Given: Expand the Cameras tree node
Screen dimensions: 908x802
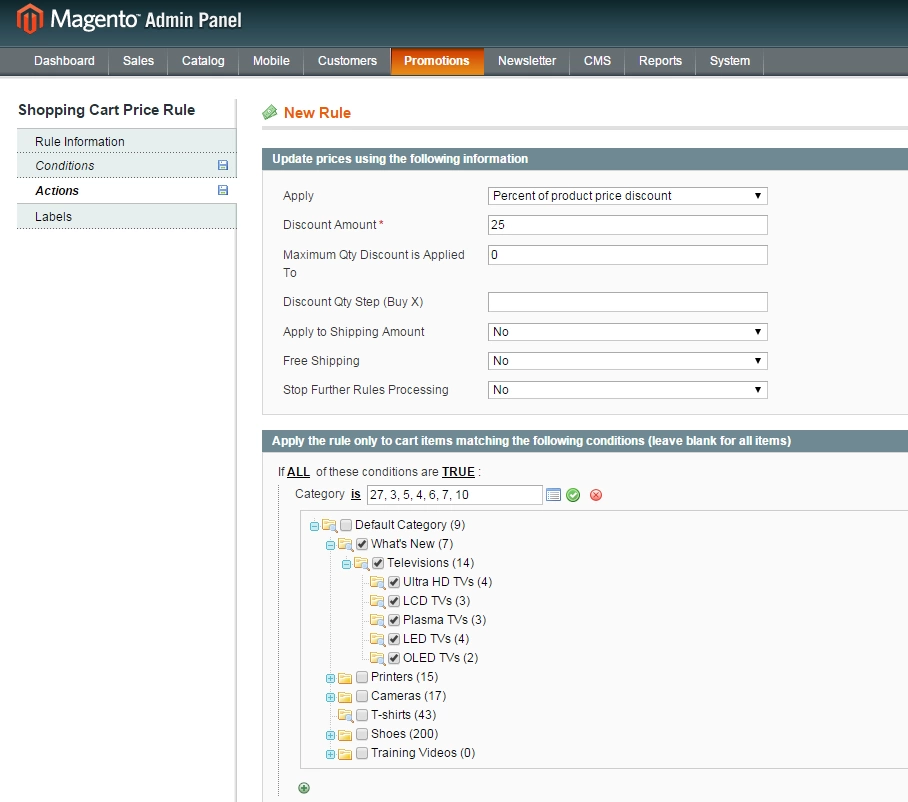Looking at the screenshot, I should pos(330,697).
